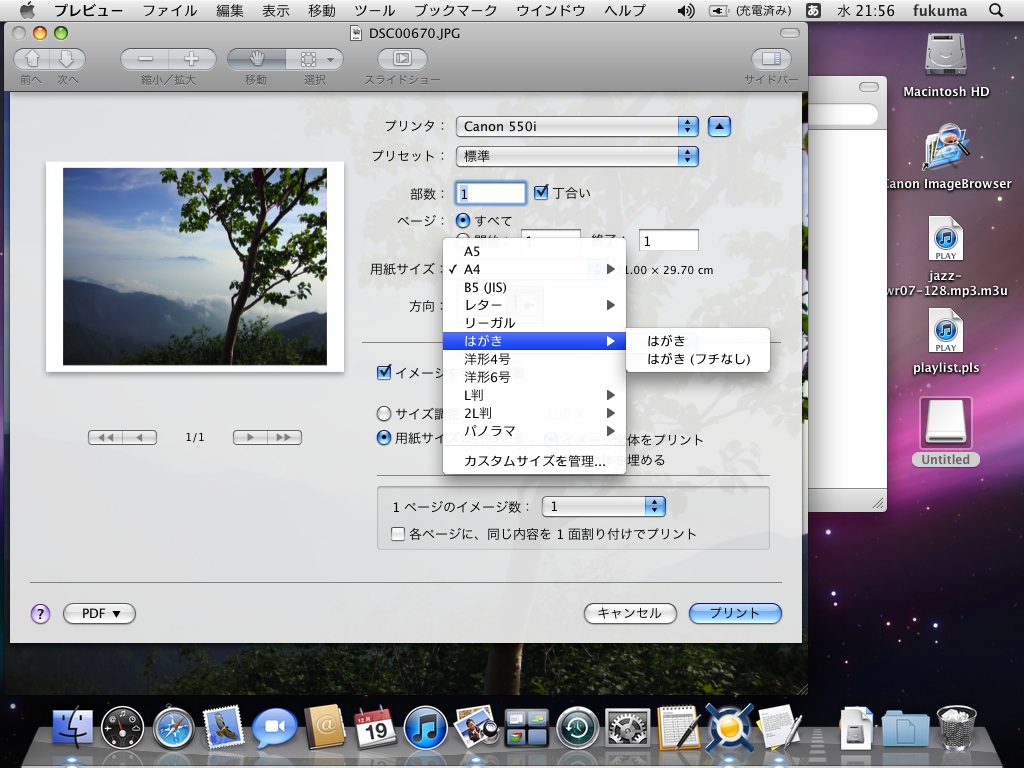
Task: Select the Move hand tool
Action: coord(256,59)
